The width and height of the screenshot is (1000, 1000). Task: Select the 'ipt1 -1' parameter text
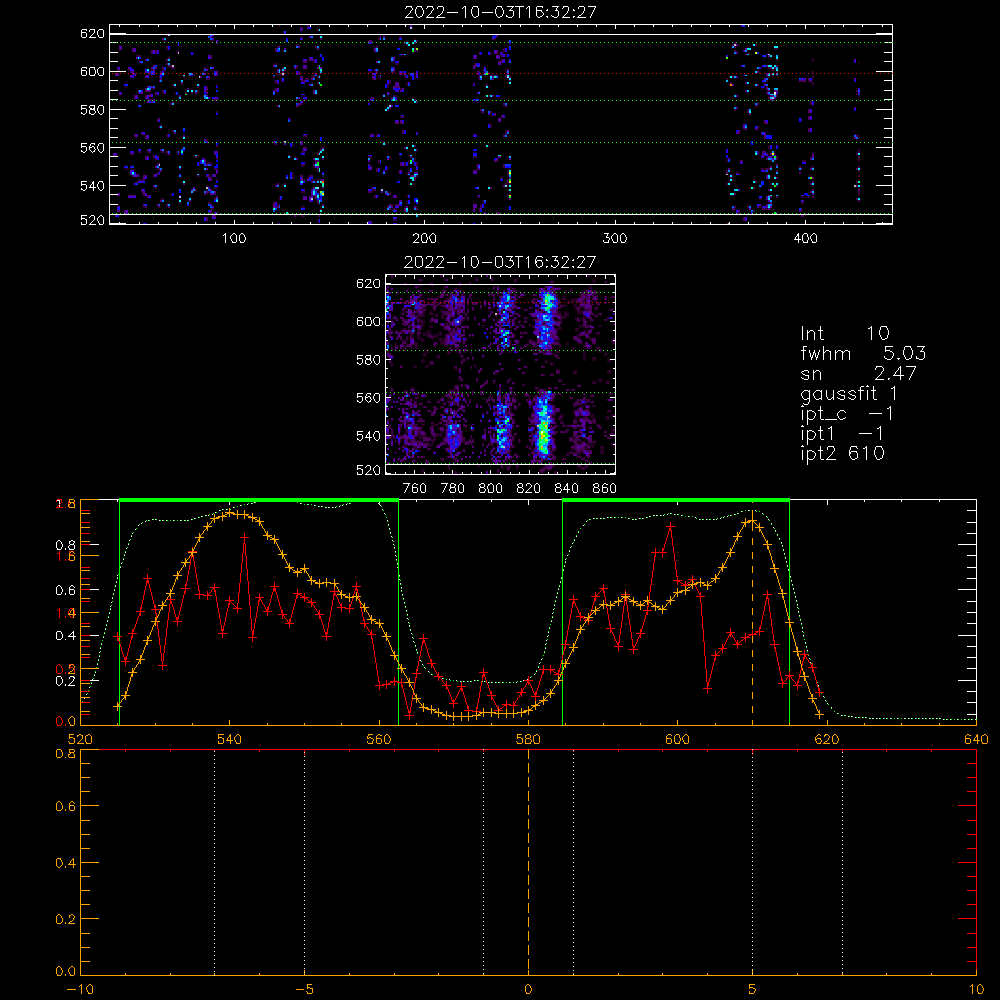(x=842, y=434)
